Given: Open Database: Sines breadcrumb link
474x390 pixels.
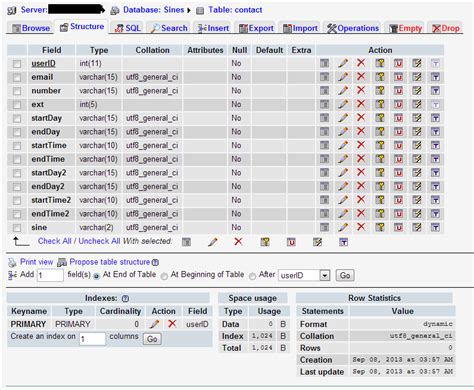Looking at the screenshot, I should (x=154, y=10).
